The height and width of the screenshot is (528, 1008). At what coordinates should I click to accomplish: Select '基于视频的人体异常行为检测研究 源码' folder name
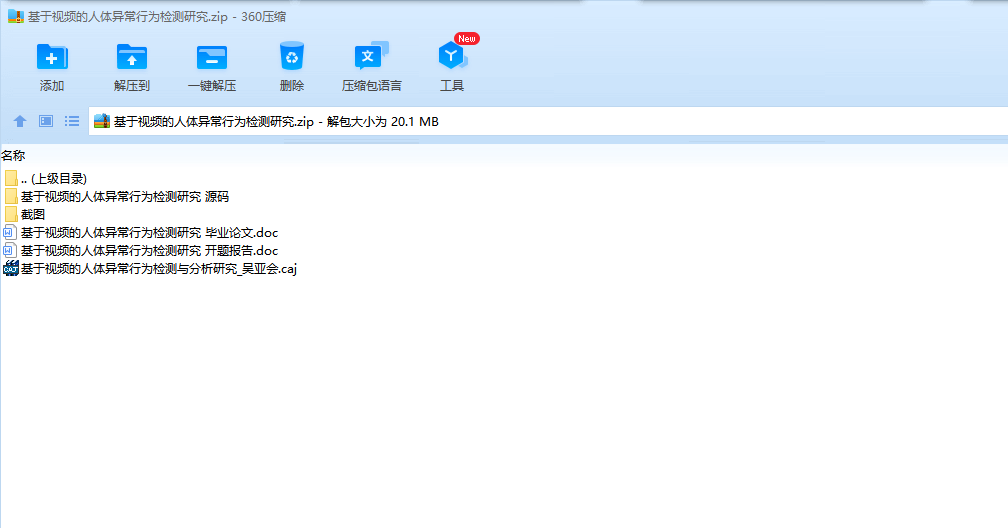125,197
